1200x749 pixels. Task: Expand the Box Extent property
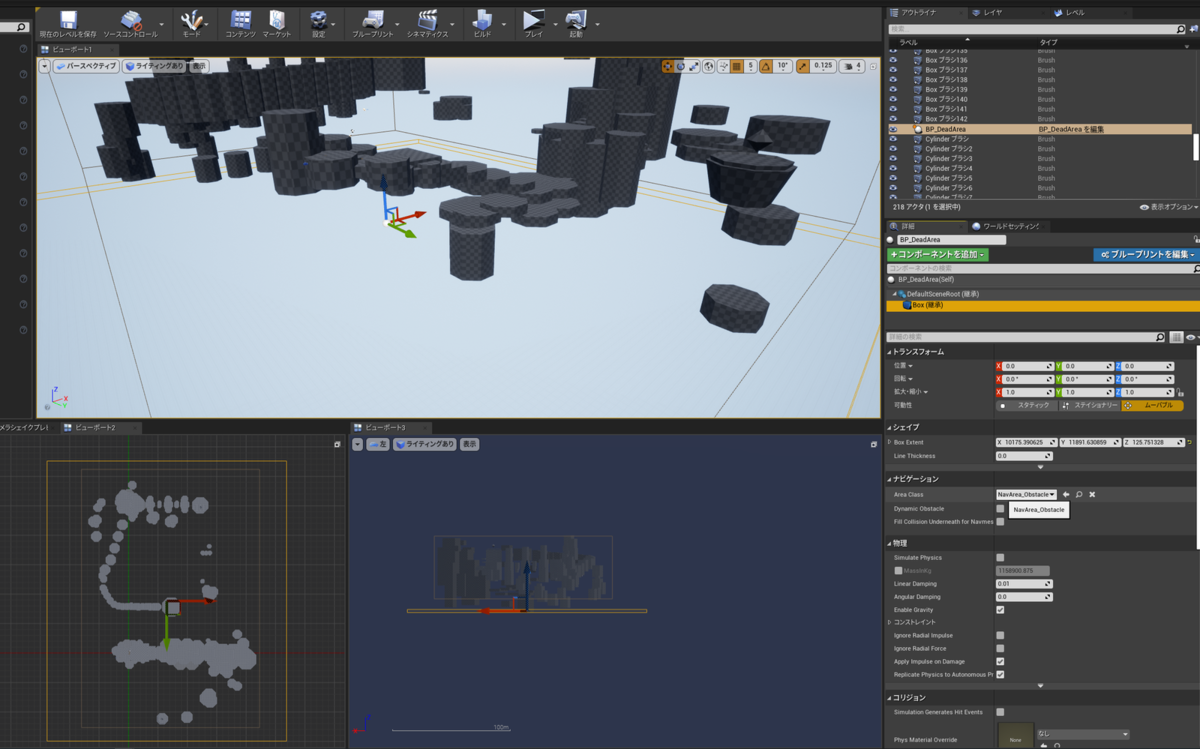(x=889, y=442)
